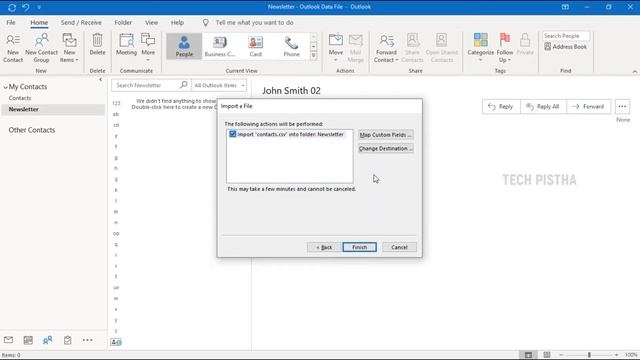Jump to contacts index letter ab

[116, 114]
